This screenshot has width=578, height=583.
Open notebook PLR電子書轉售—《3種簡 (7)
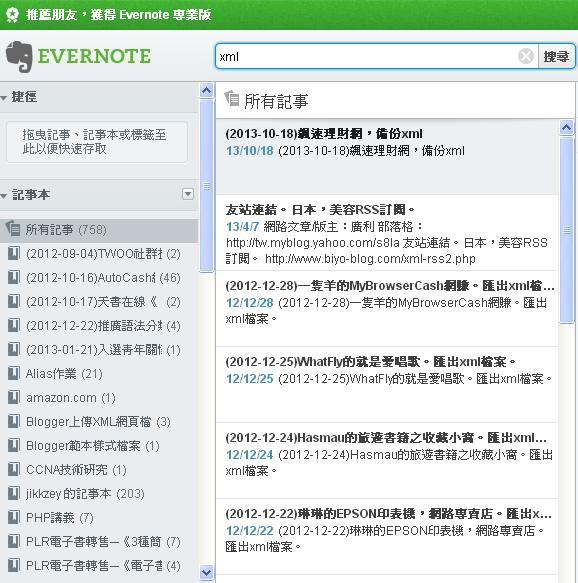pyautogui.click(x=99, y=542)
